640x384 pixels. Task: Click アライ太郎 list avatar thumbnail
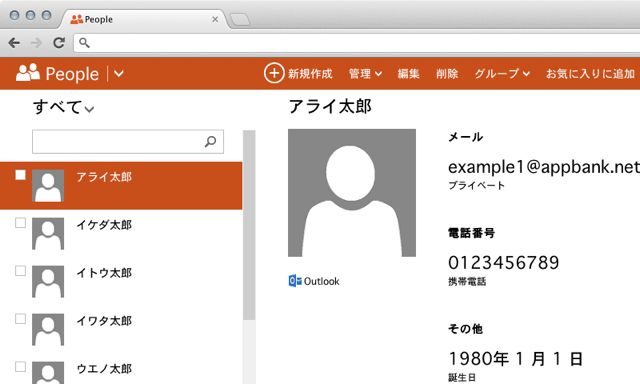coord(48,186)
